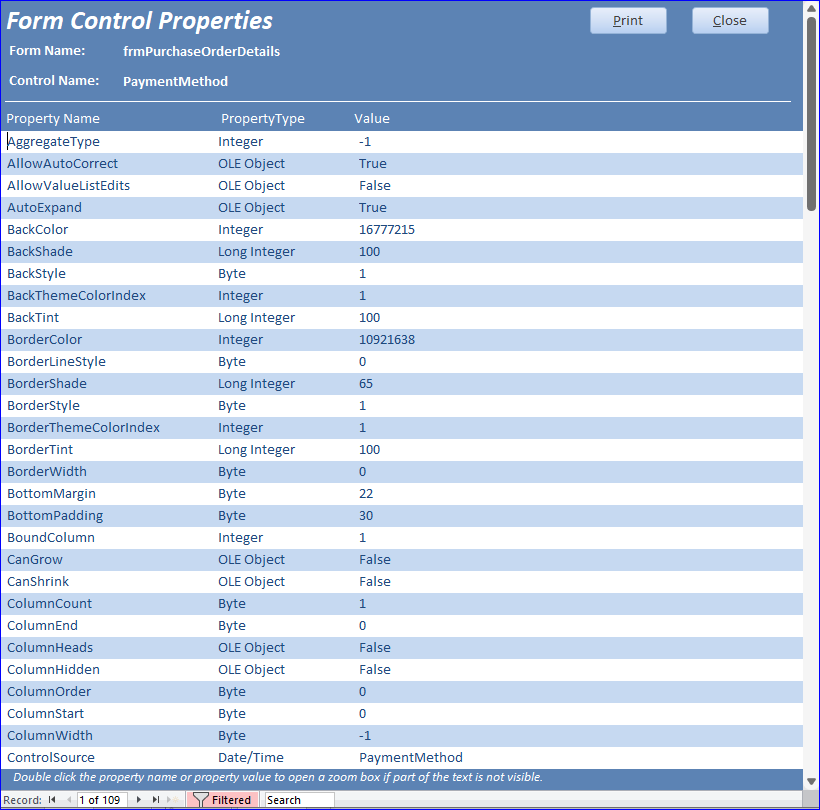Select the BottomMargin property name

tap(51, 493)
